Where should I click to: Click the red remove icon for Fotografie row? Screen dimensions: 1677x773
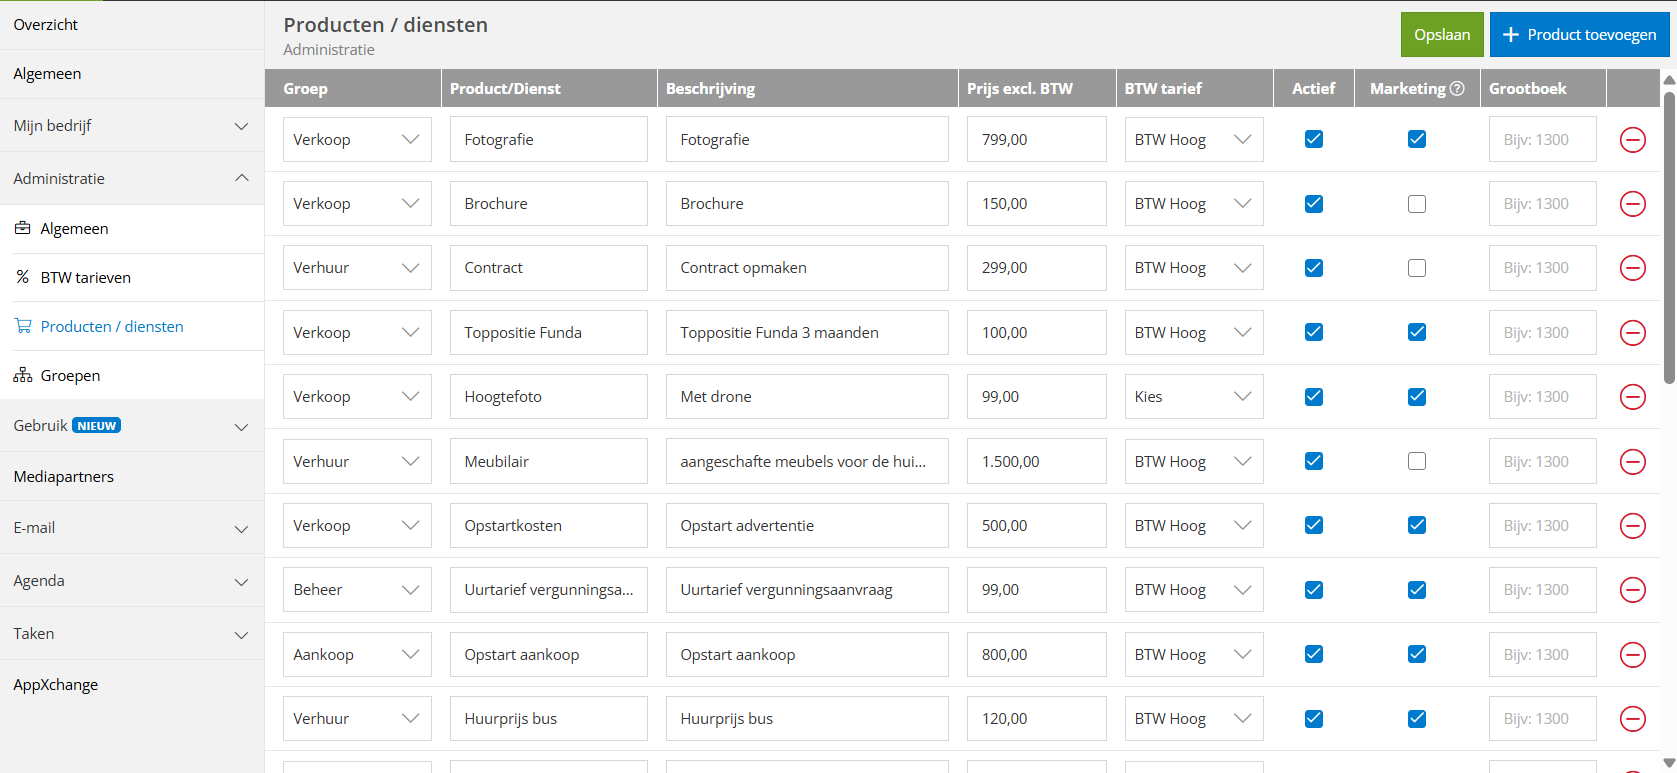[1632, 140]
